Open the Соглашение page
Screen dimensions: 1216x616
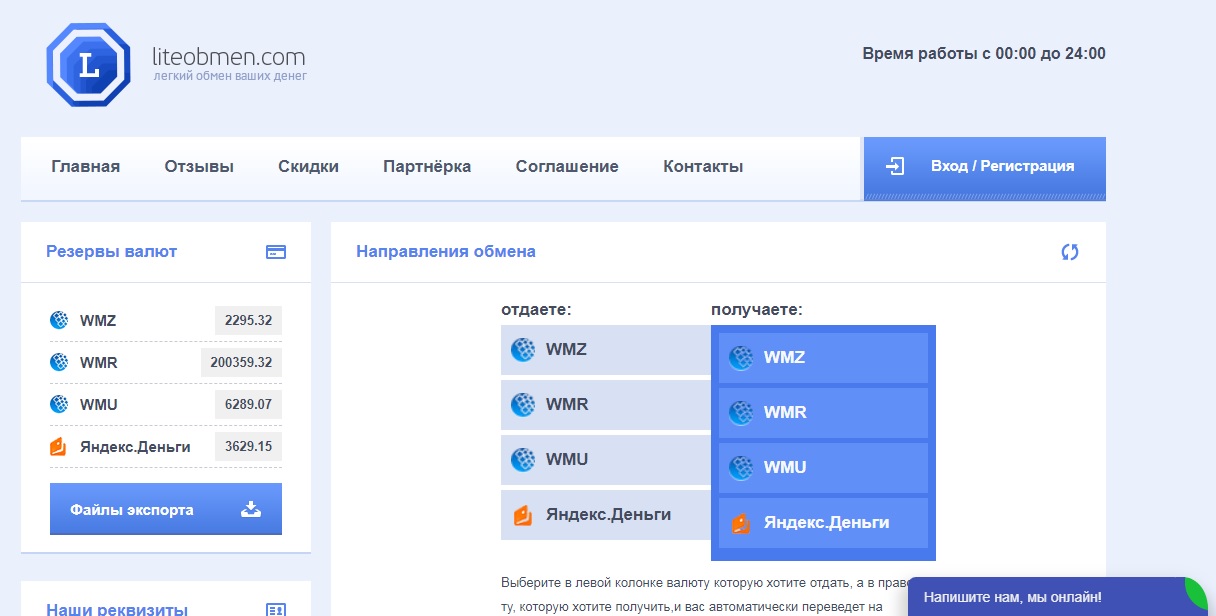coord(567,167)
